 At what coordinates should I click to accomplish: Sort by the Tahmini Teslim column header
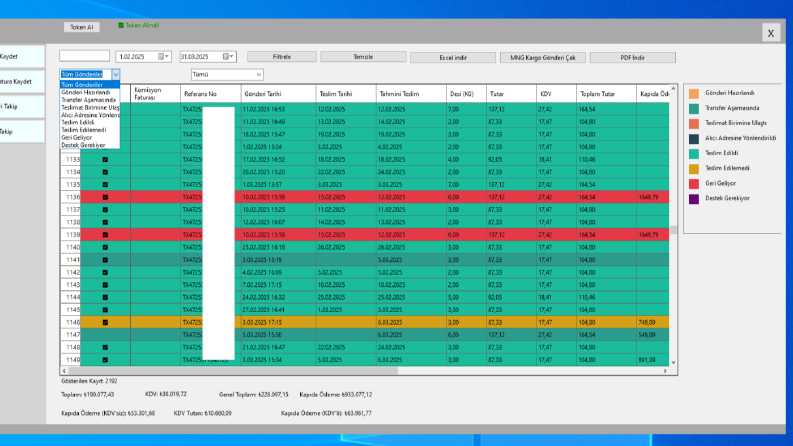pyautogui.click(x=411, y=94)
